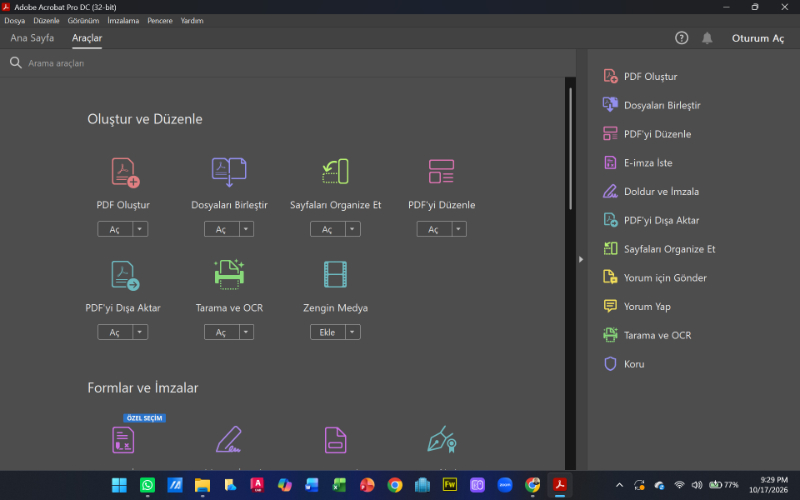Expand the dropdown arrow next to Zengin Medya Ekle
The image size is (800, 500).
pyautogui.click(x=353, y=332)
